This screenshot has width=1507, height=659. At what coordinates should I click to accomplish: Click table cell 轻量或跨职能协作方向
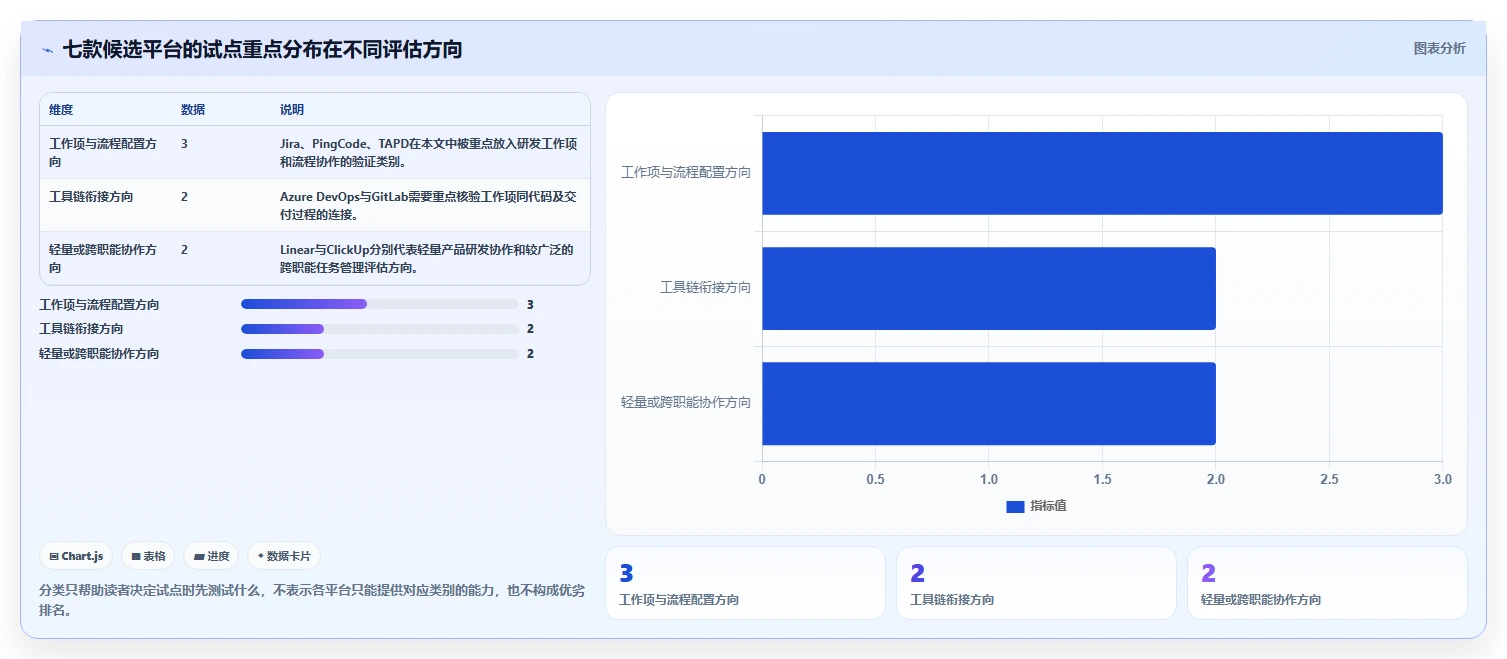pyautogui.click(x=104, y=258)
